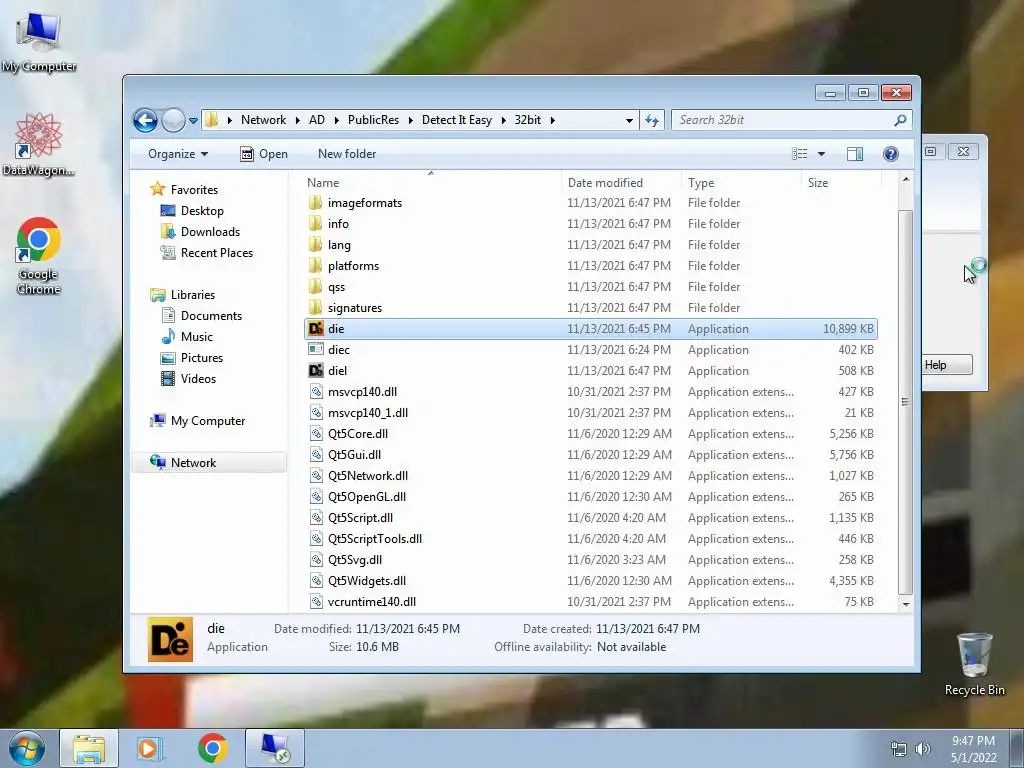Click scroll down arrow in file list
The image size is (1024, 768).
906,604
